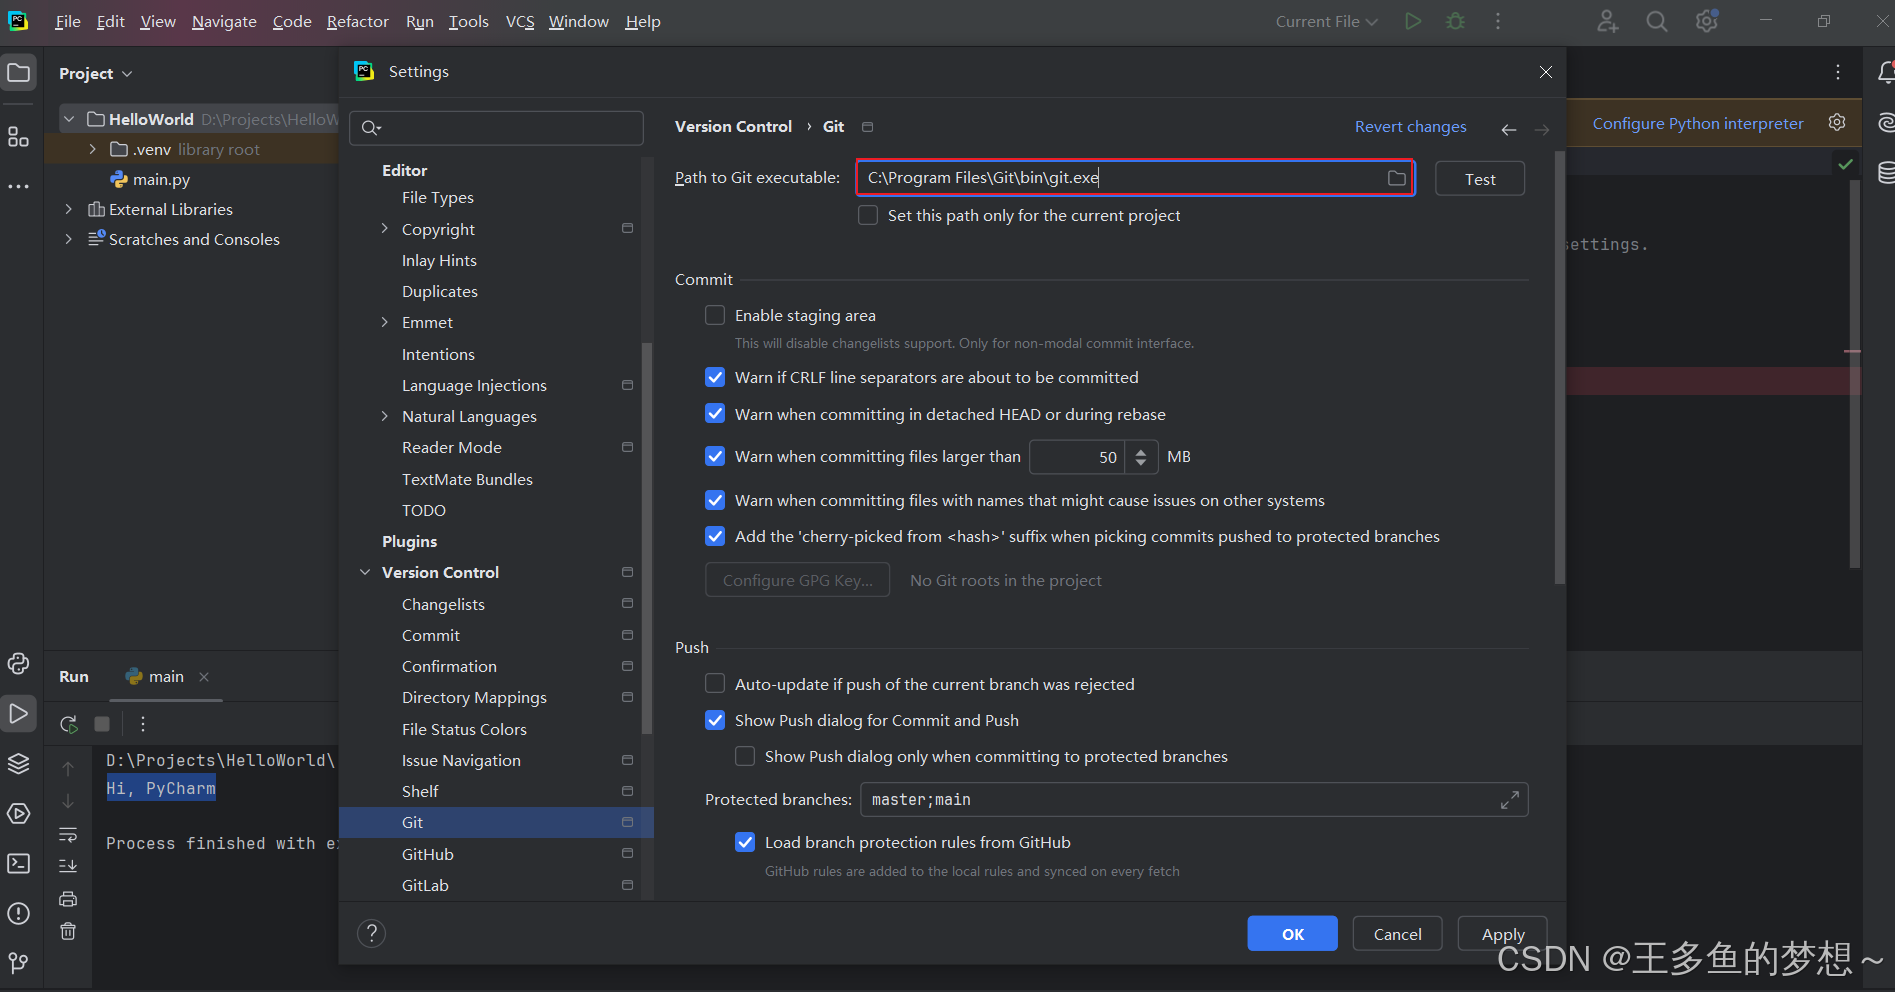Screen dimensions: 1895x992
Task: Open the Services tool window icon
Action: 19,814
